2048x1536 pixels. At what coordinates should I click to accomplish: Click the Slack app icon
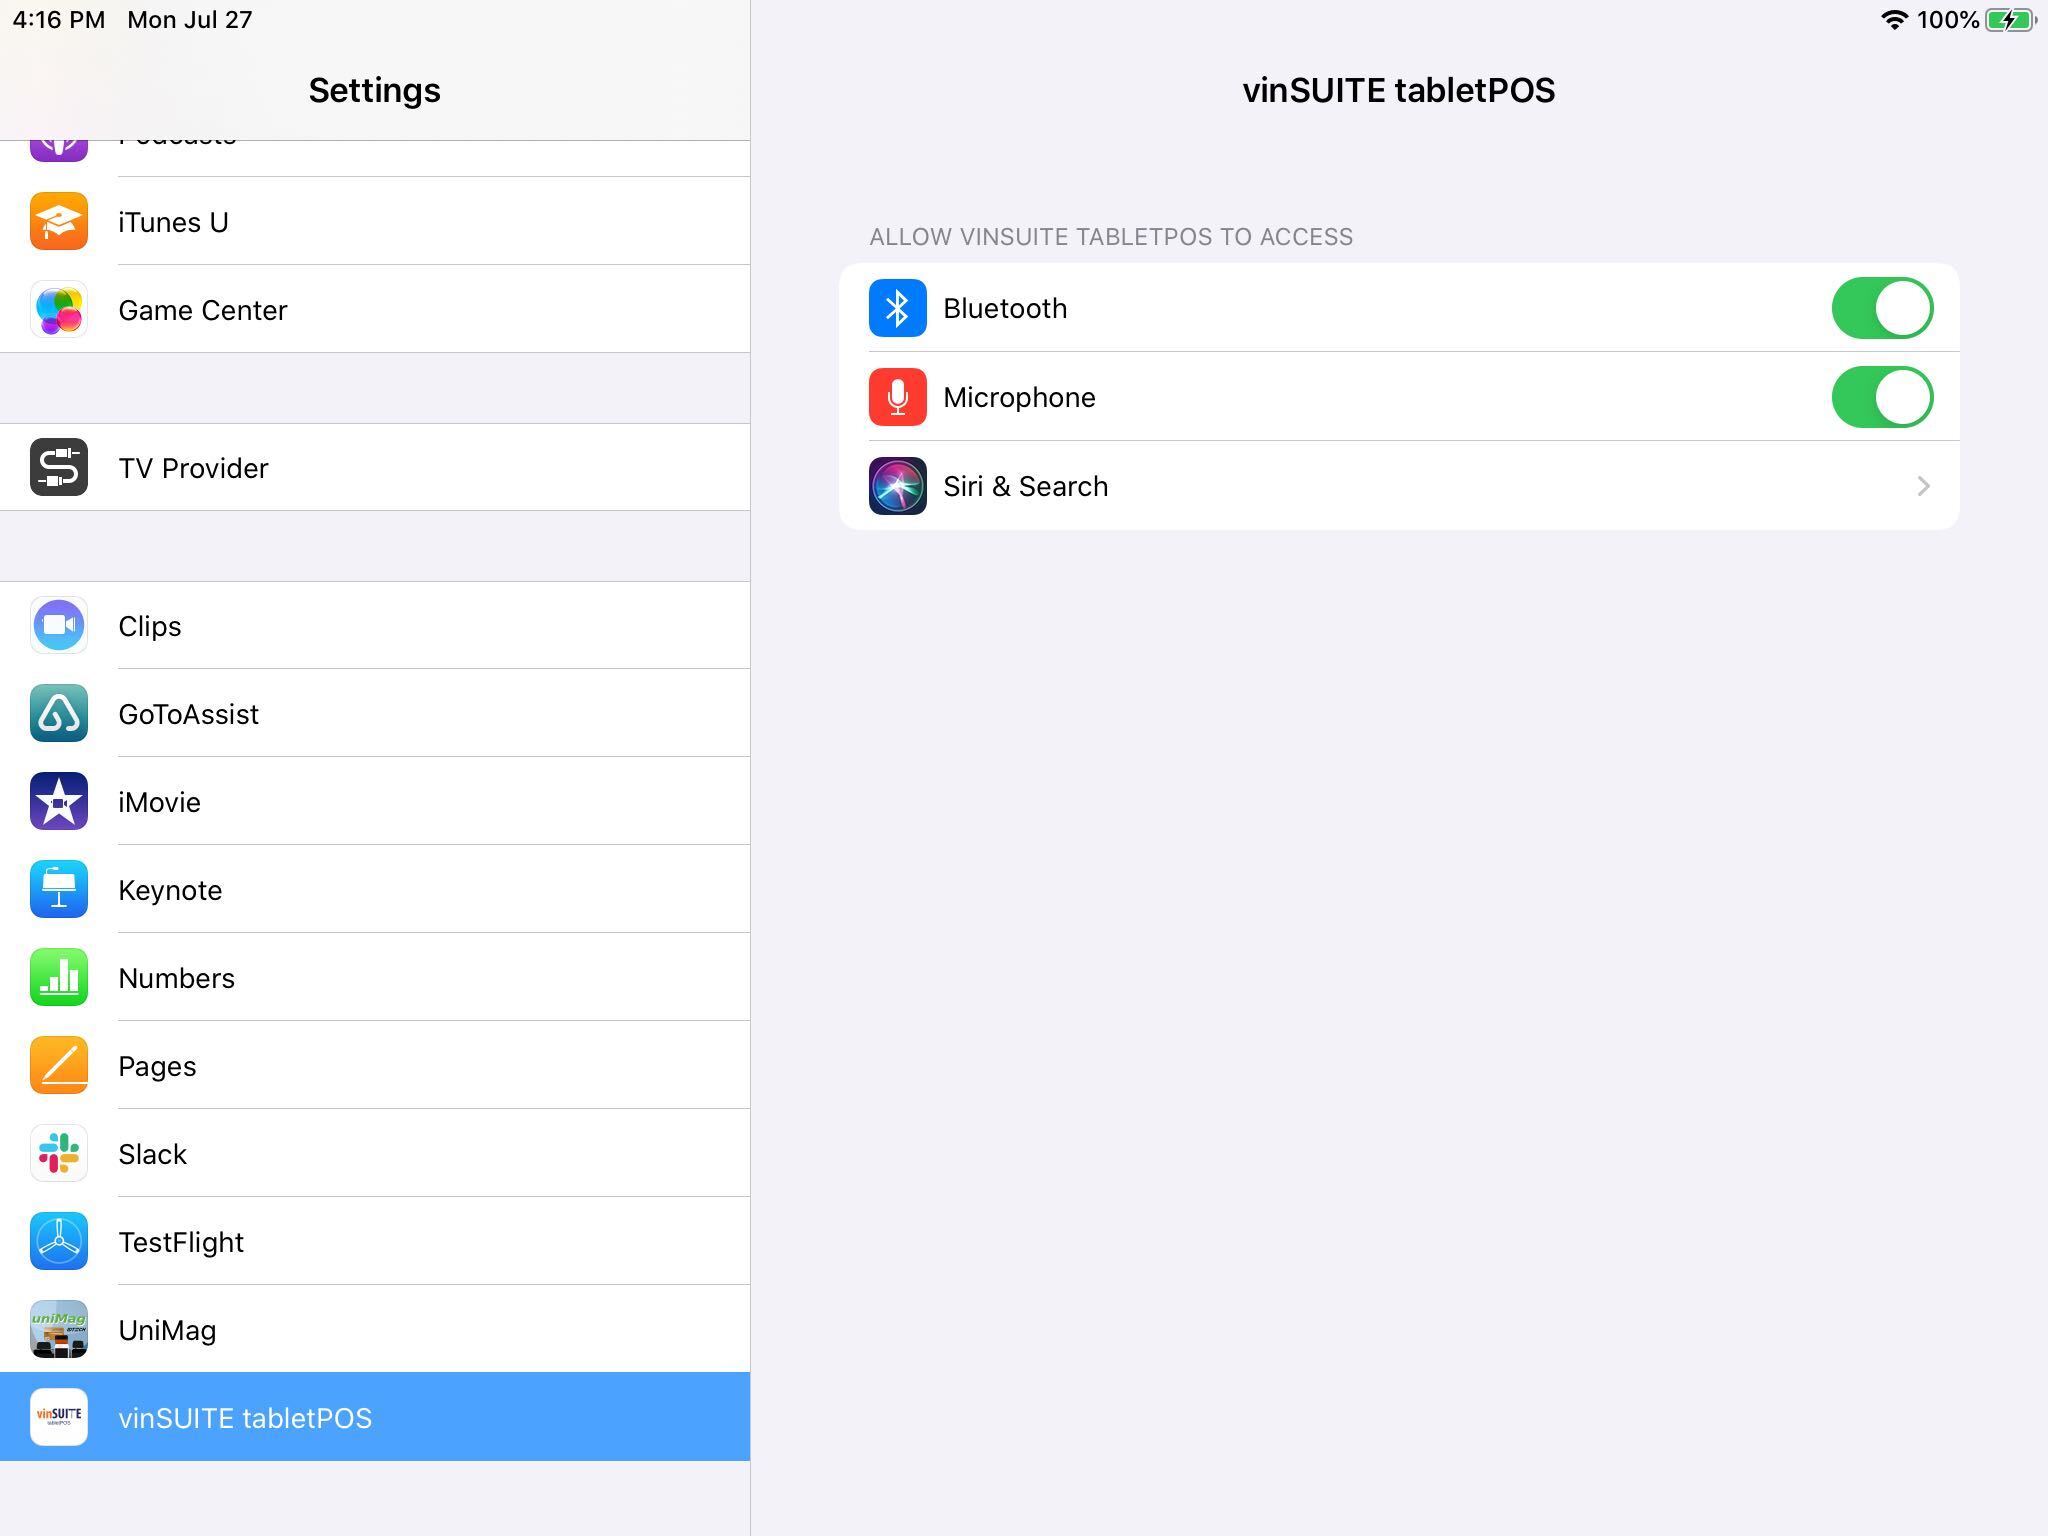(59, 1153)
